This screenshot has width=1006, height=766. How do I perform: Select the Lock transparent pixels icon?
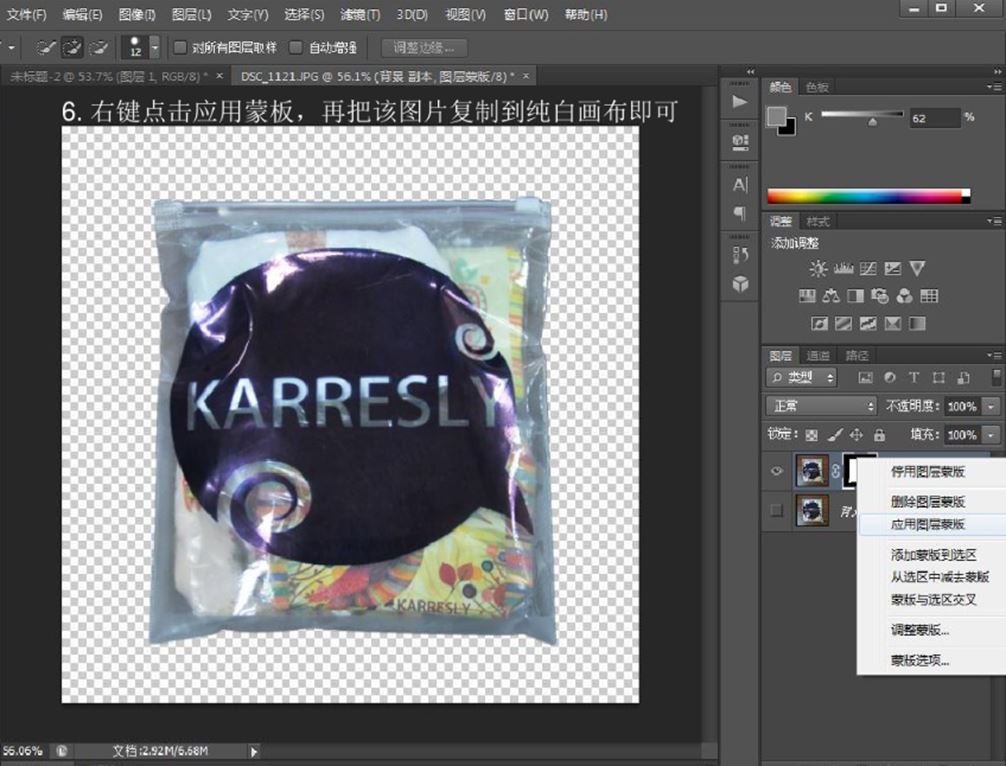[x=811, y=435]
